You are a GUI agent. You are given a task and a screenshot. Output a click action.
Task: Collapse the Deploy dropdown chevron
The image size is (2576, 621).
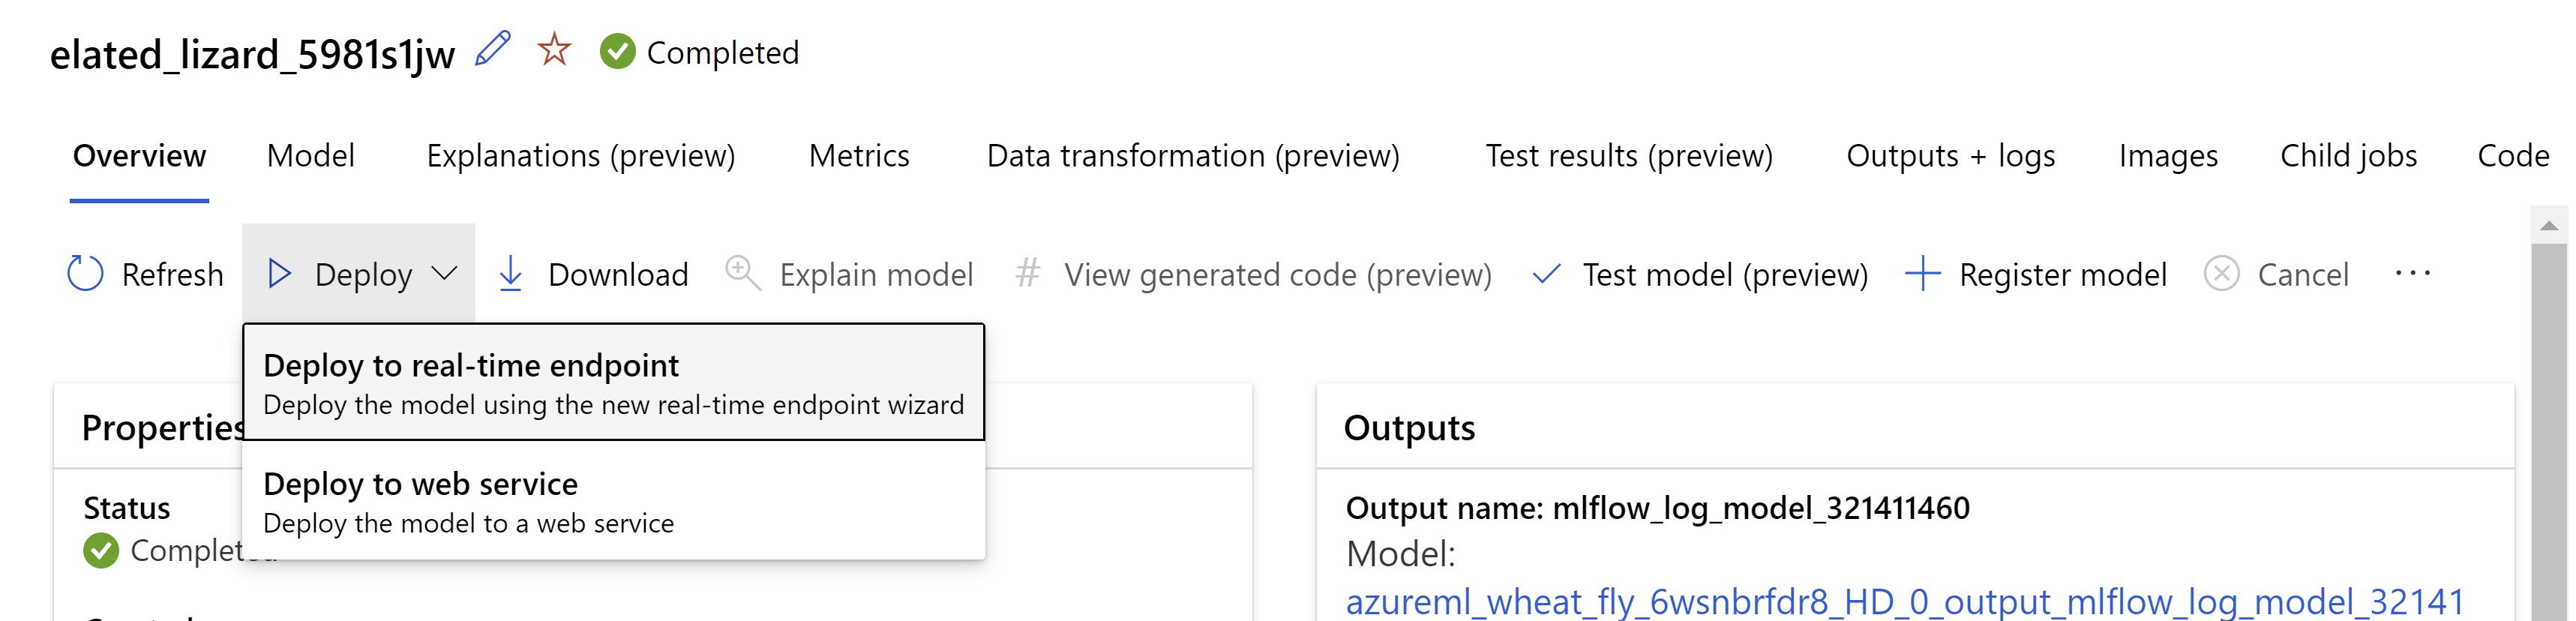(444, 274)
